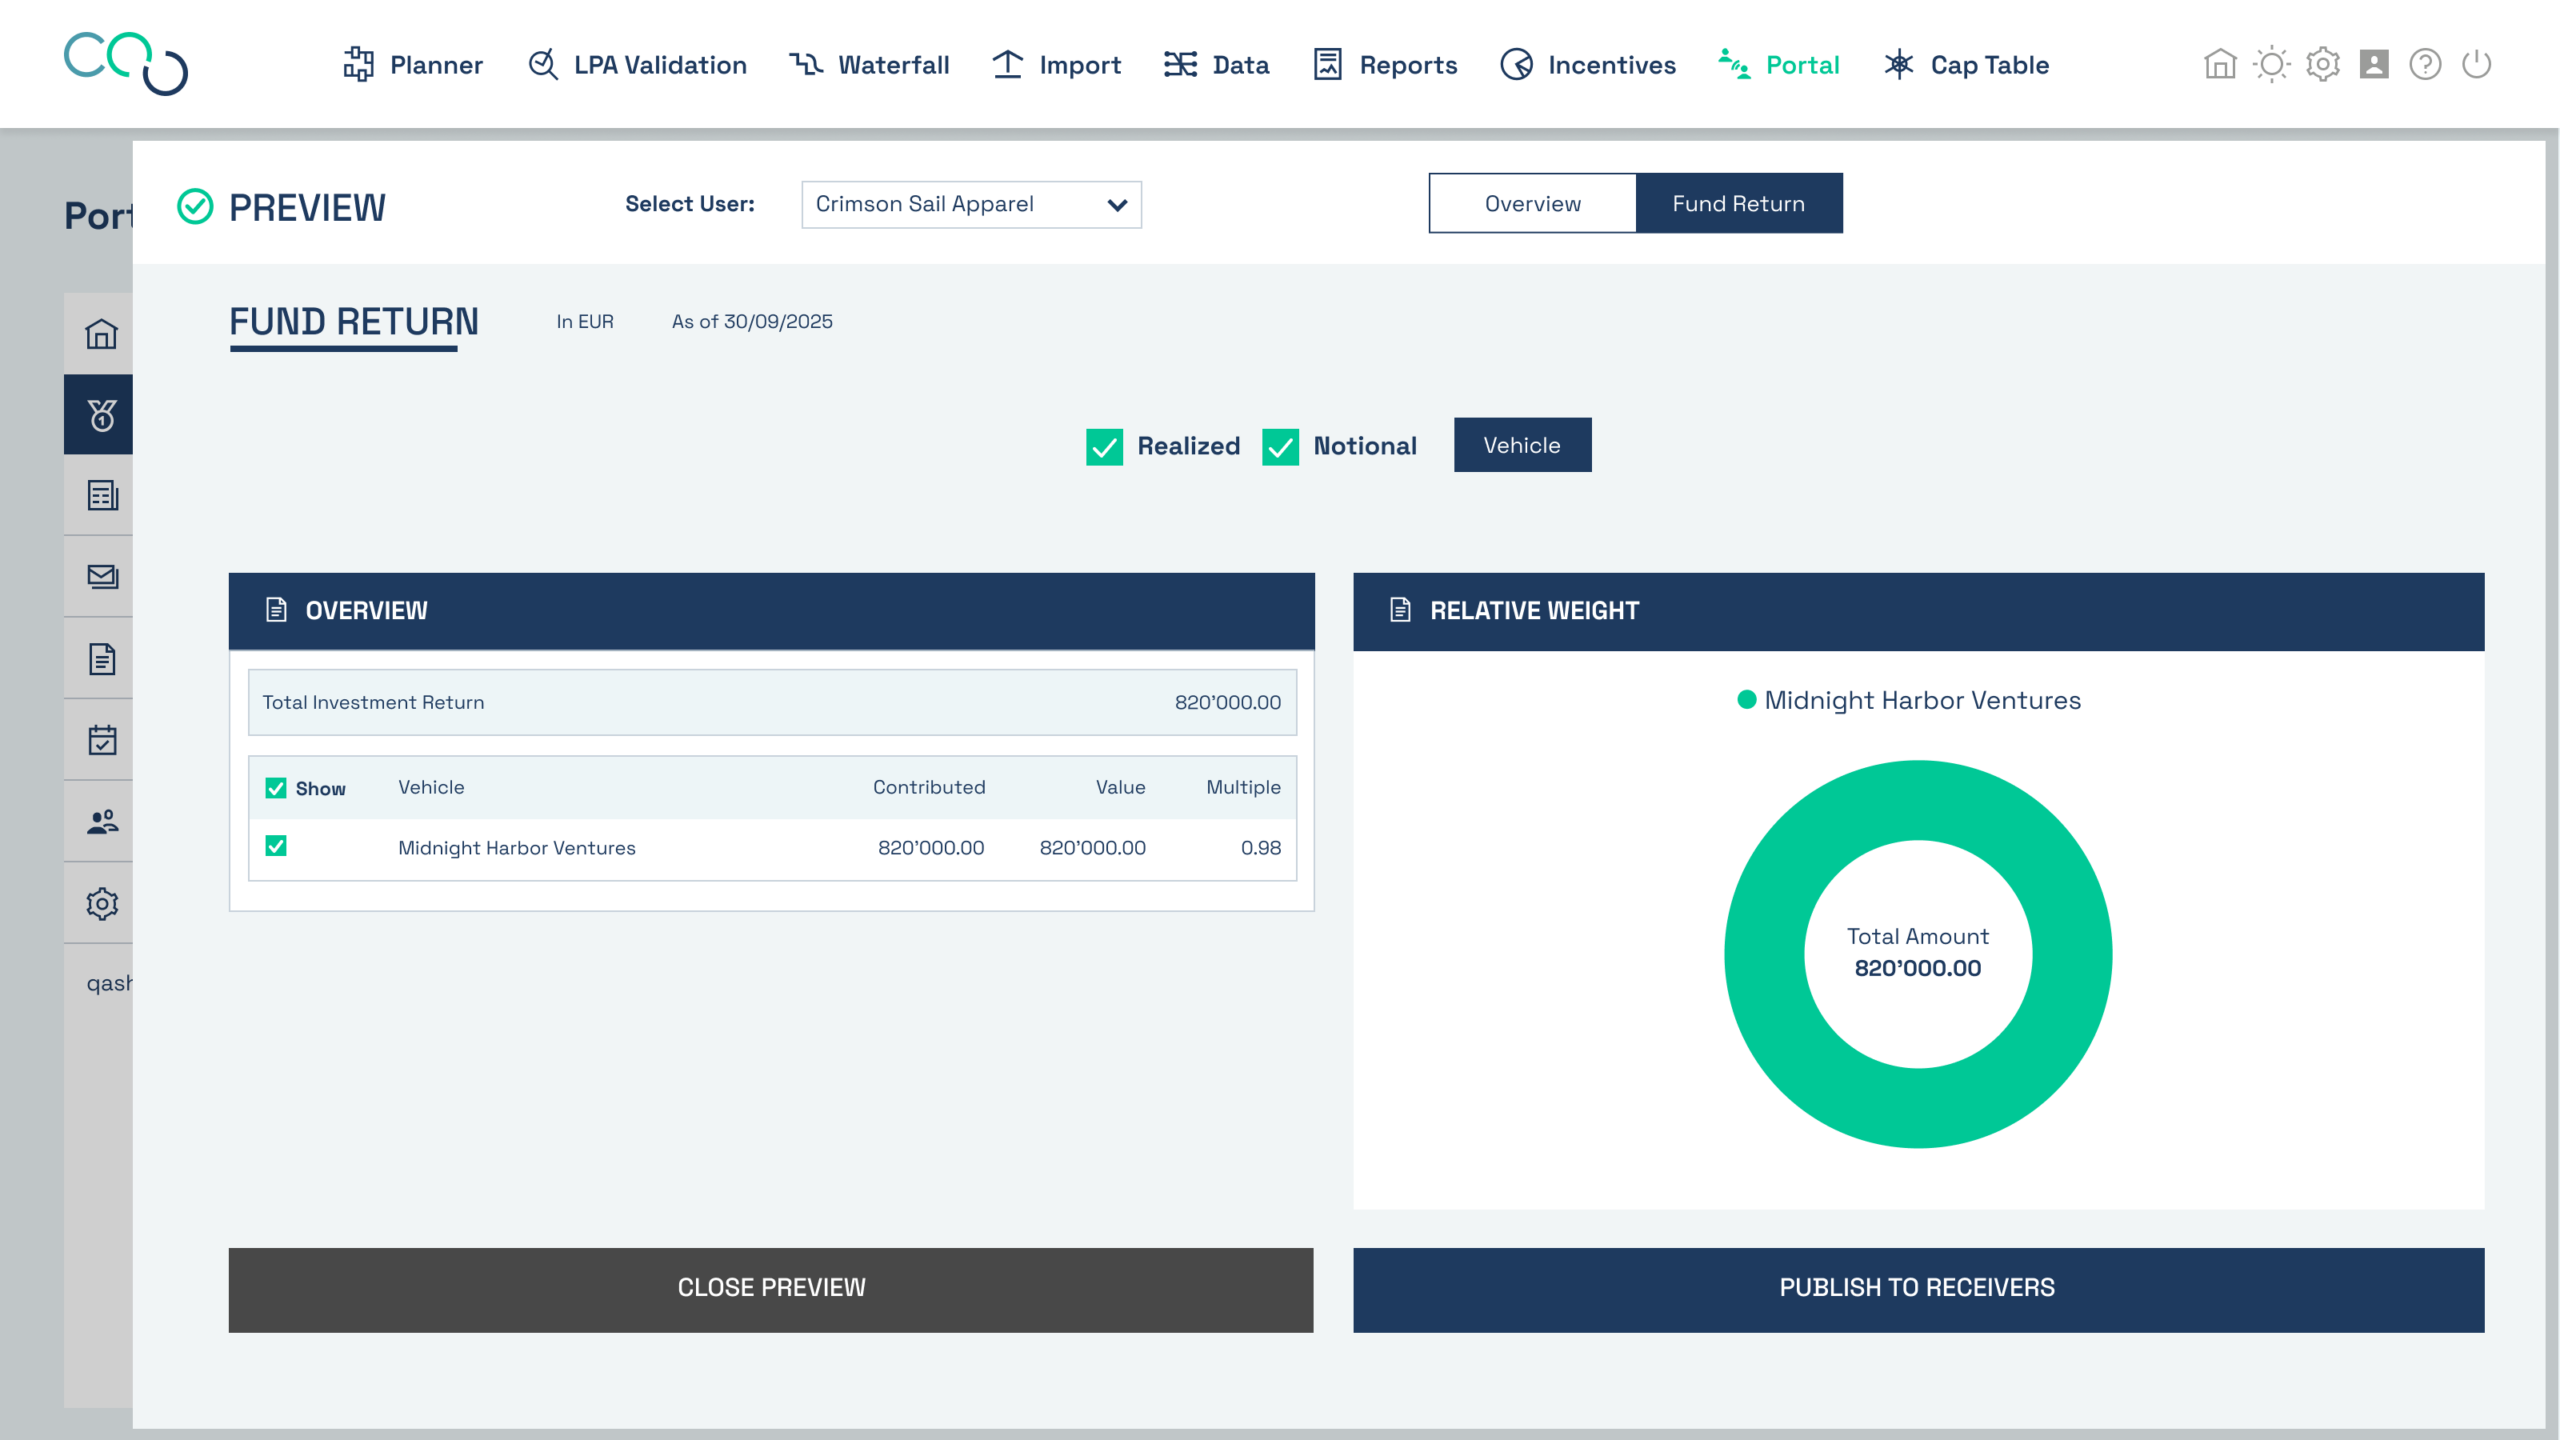Open the home icon in top-right toolbar
The image size is (2560, 1440).
[x=2220, y=64]
